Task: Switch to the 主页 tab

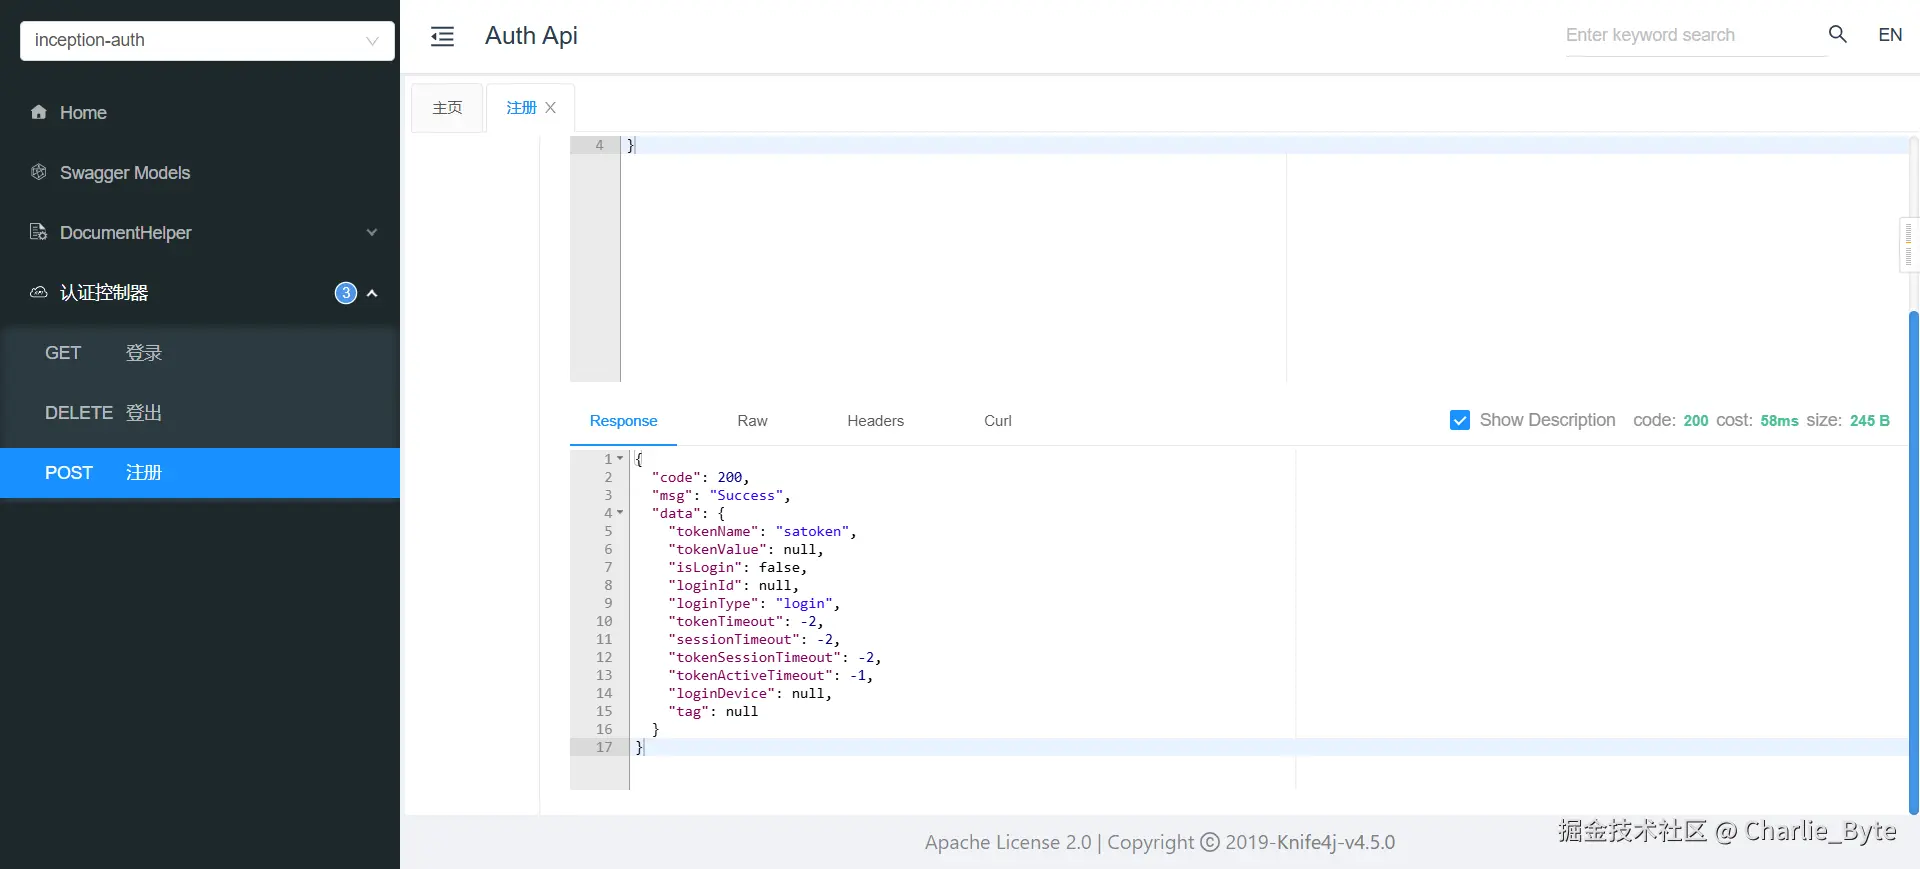Action: pos(447,108)
